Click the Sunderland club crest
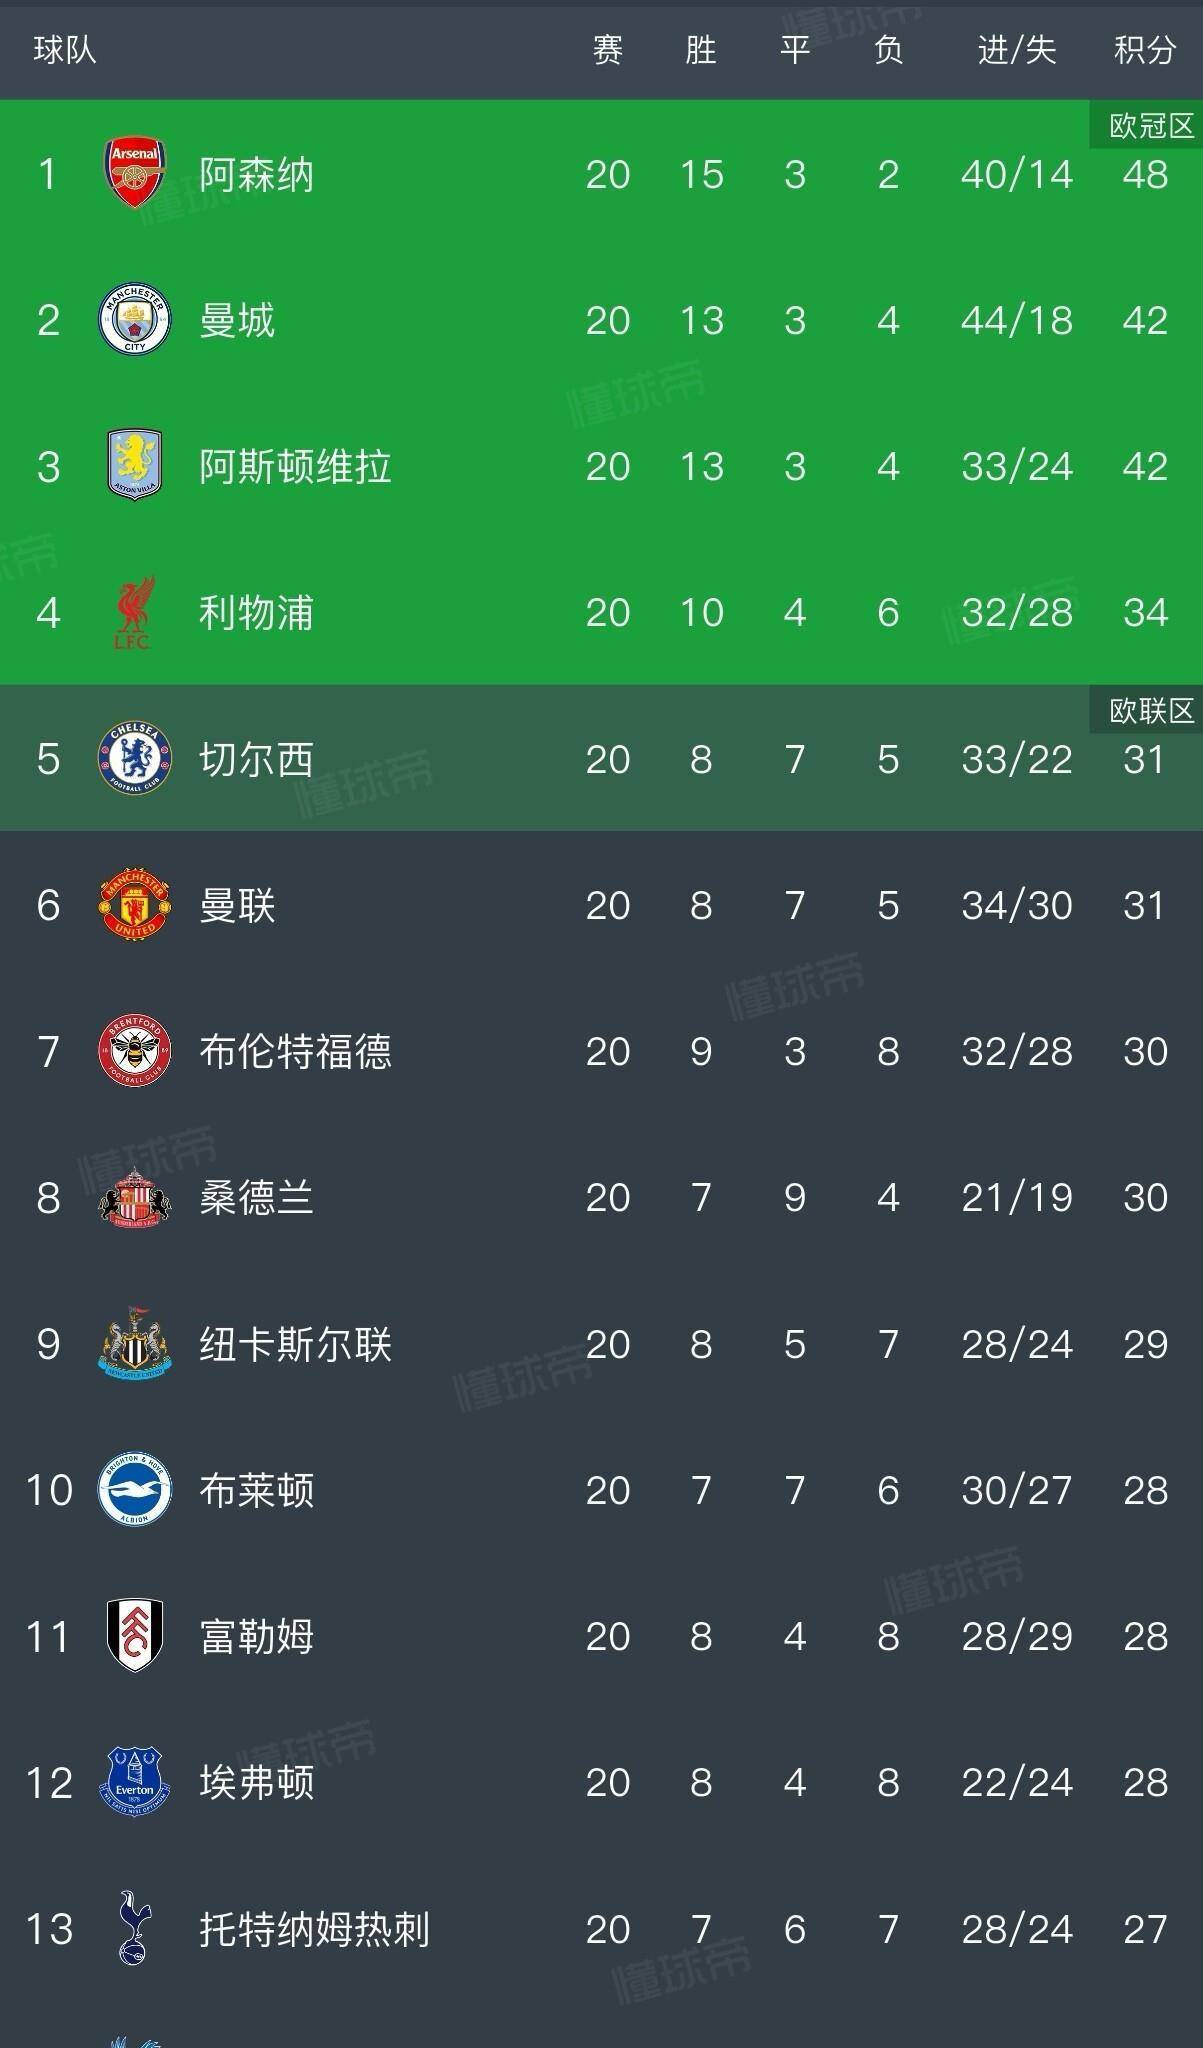 pos(134,1197)
